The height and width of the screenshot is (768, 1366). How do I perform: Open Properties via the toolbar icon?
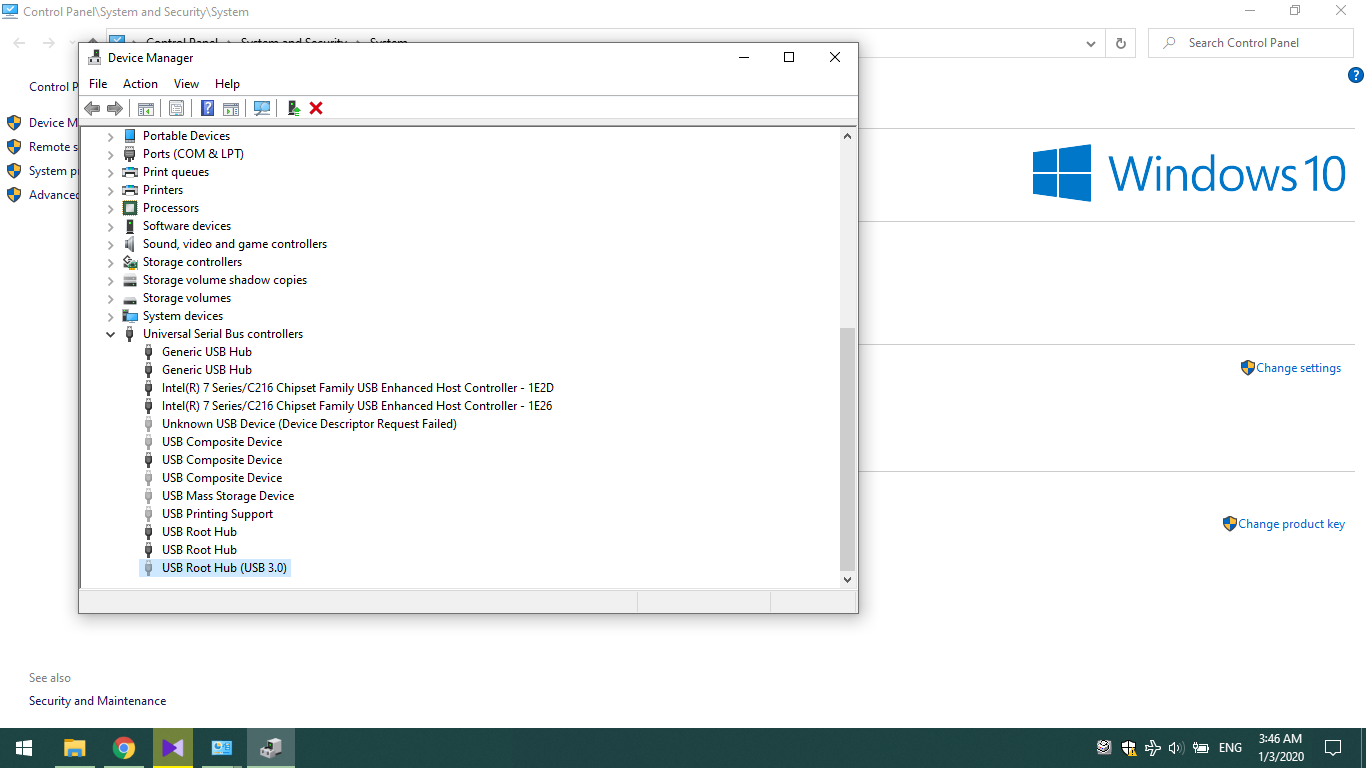(x=176, y=108)
